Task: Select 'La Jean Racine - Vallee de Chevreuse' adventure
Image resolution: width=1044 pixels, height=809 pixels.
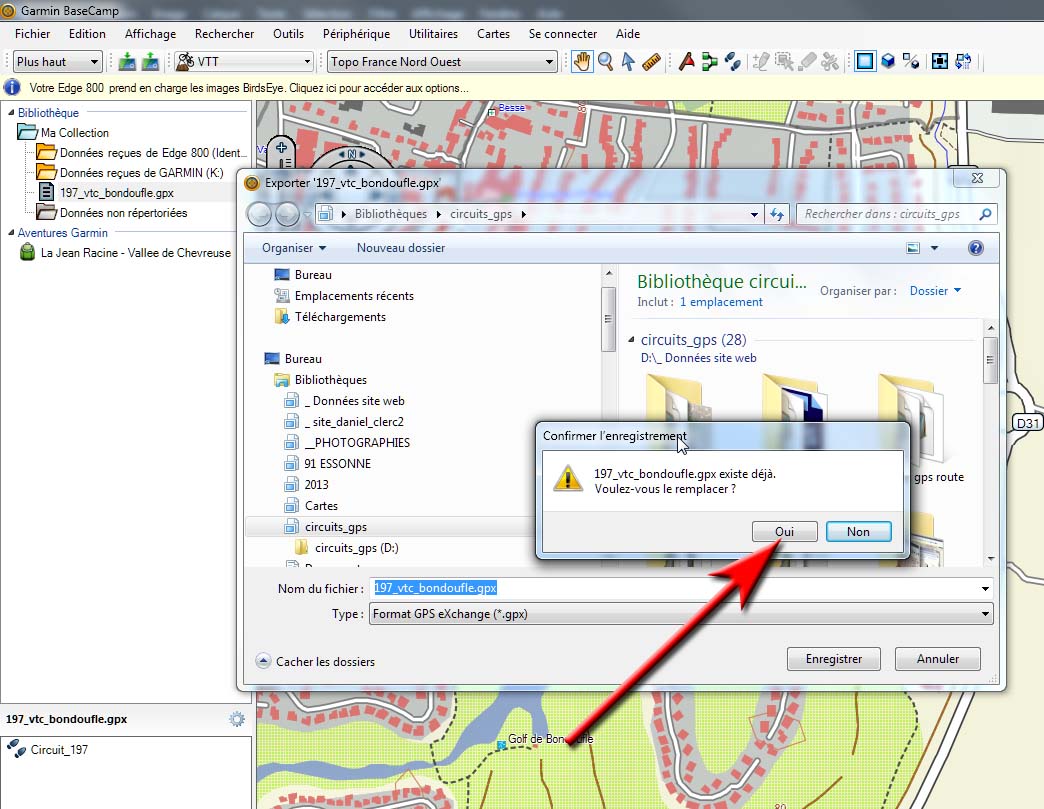Action: pos(136,252)
